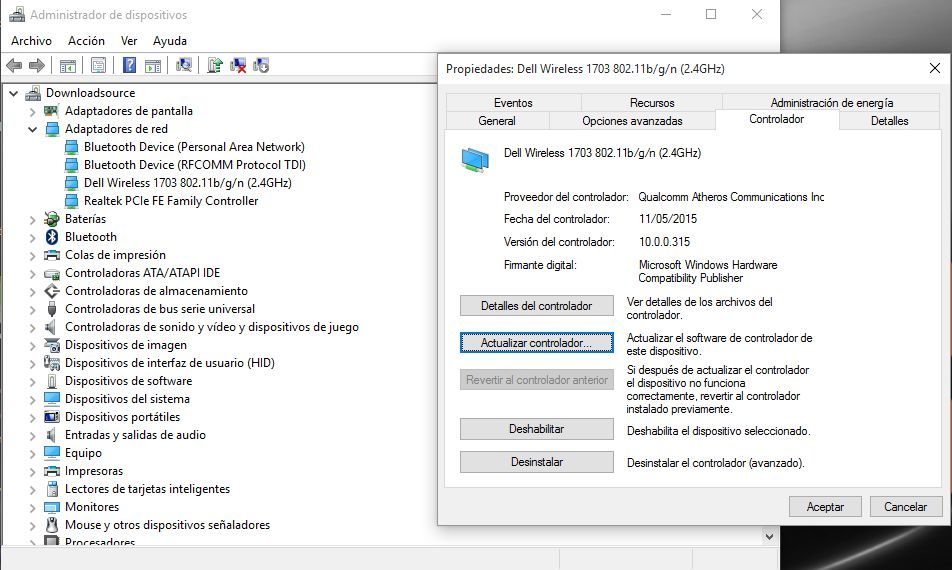Click the Equipo computer icon
Image resolution: width=952 pixels, height=570 pixels.
52,453
